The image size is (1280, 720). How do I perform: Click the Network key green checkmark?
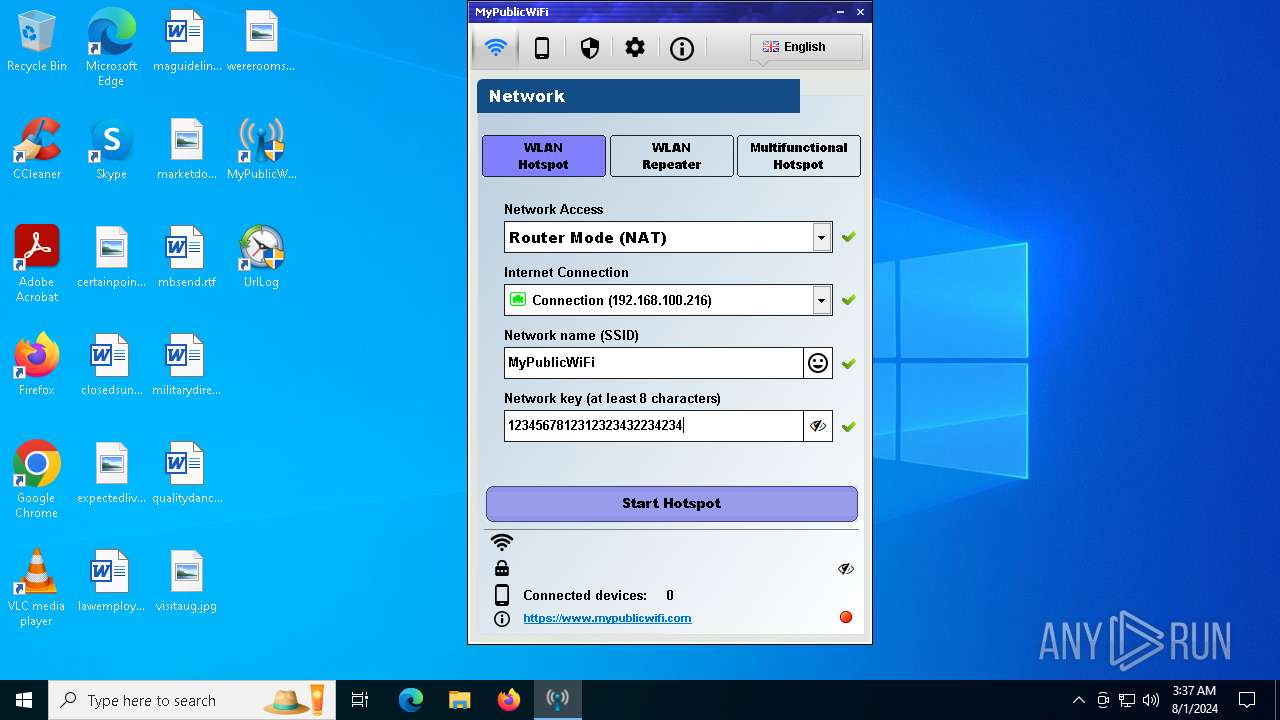[849, 427]
